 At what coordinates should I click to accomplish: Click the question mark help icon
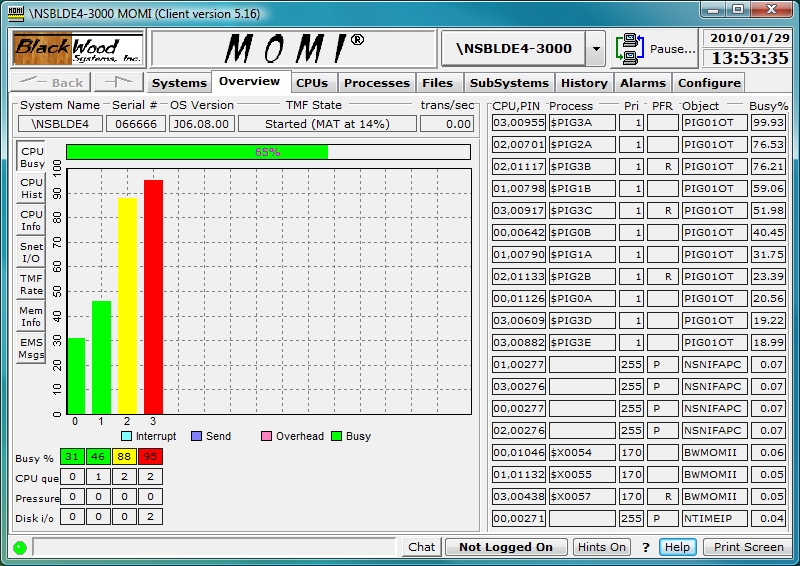[x=646, y=547]
